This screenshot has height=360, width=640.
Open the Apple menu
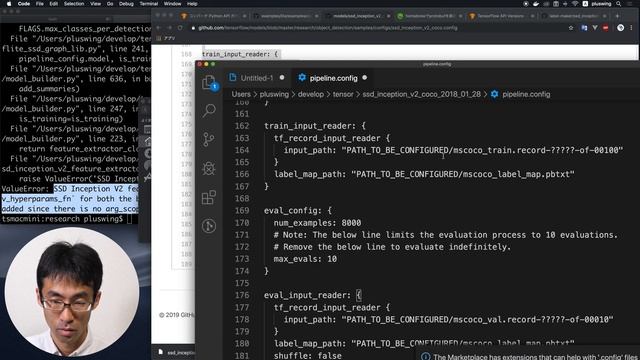point(9,4)
